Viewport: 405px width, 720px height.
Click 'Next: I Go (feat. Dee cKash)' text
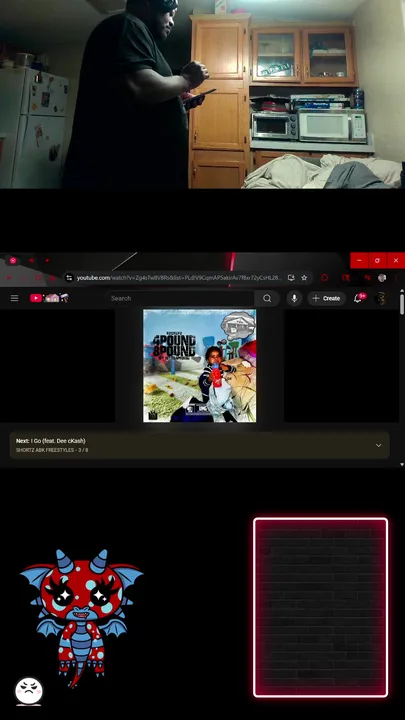coord(51,441)
